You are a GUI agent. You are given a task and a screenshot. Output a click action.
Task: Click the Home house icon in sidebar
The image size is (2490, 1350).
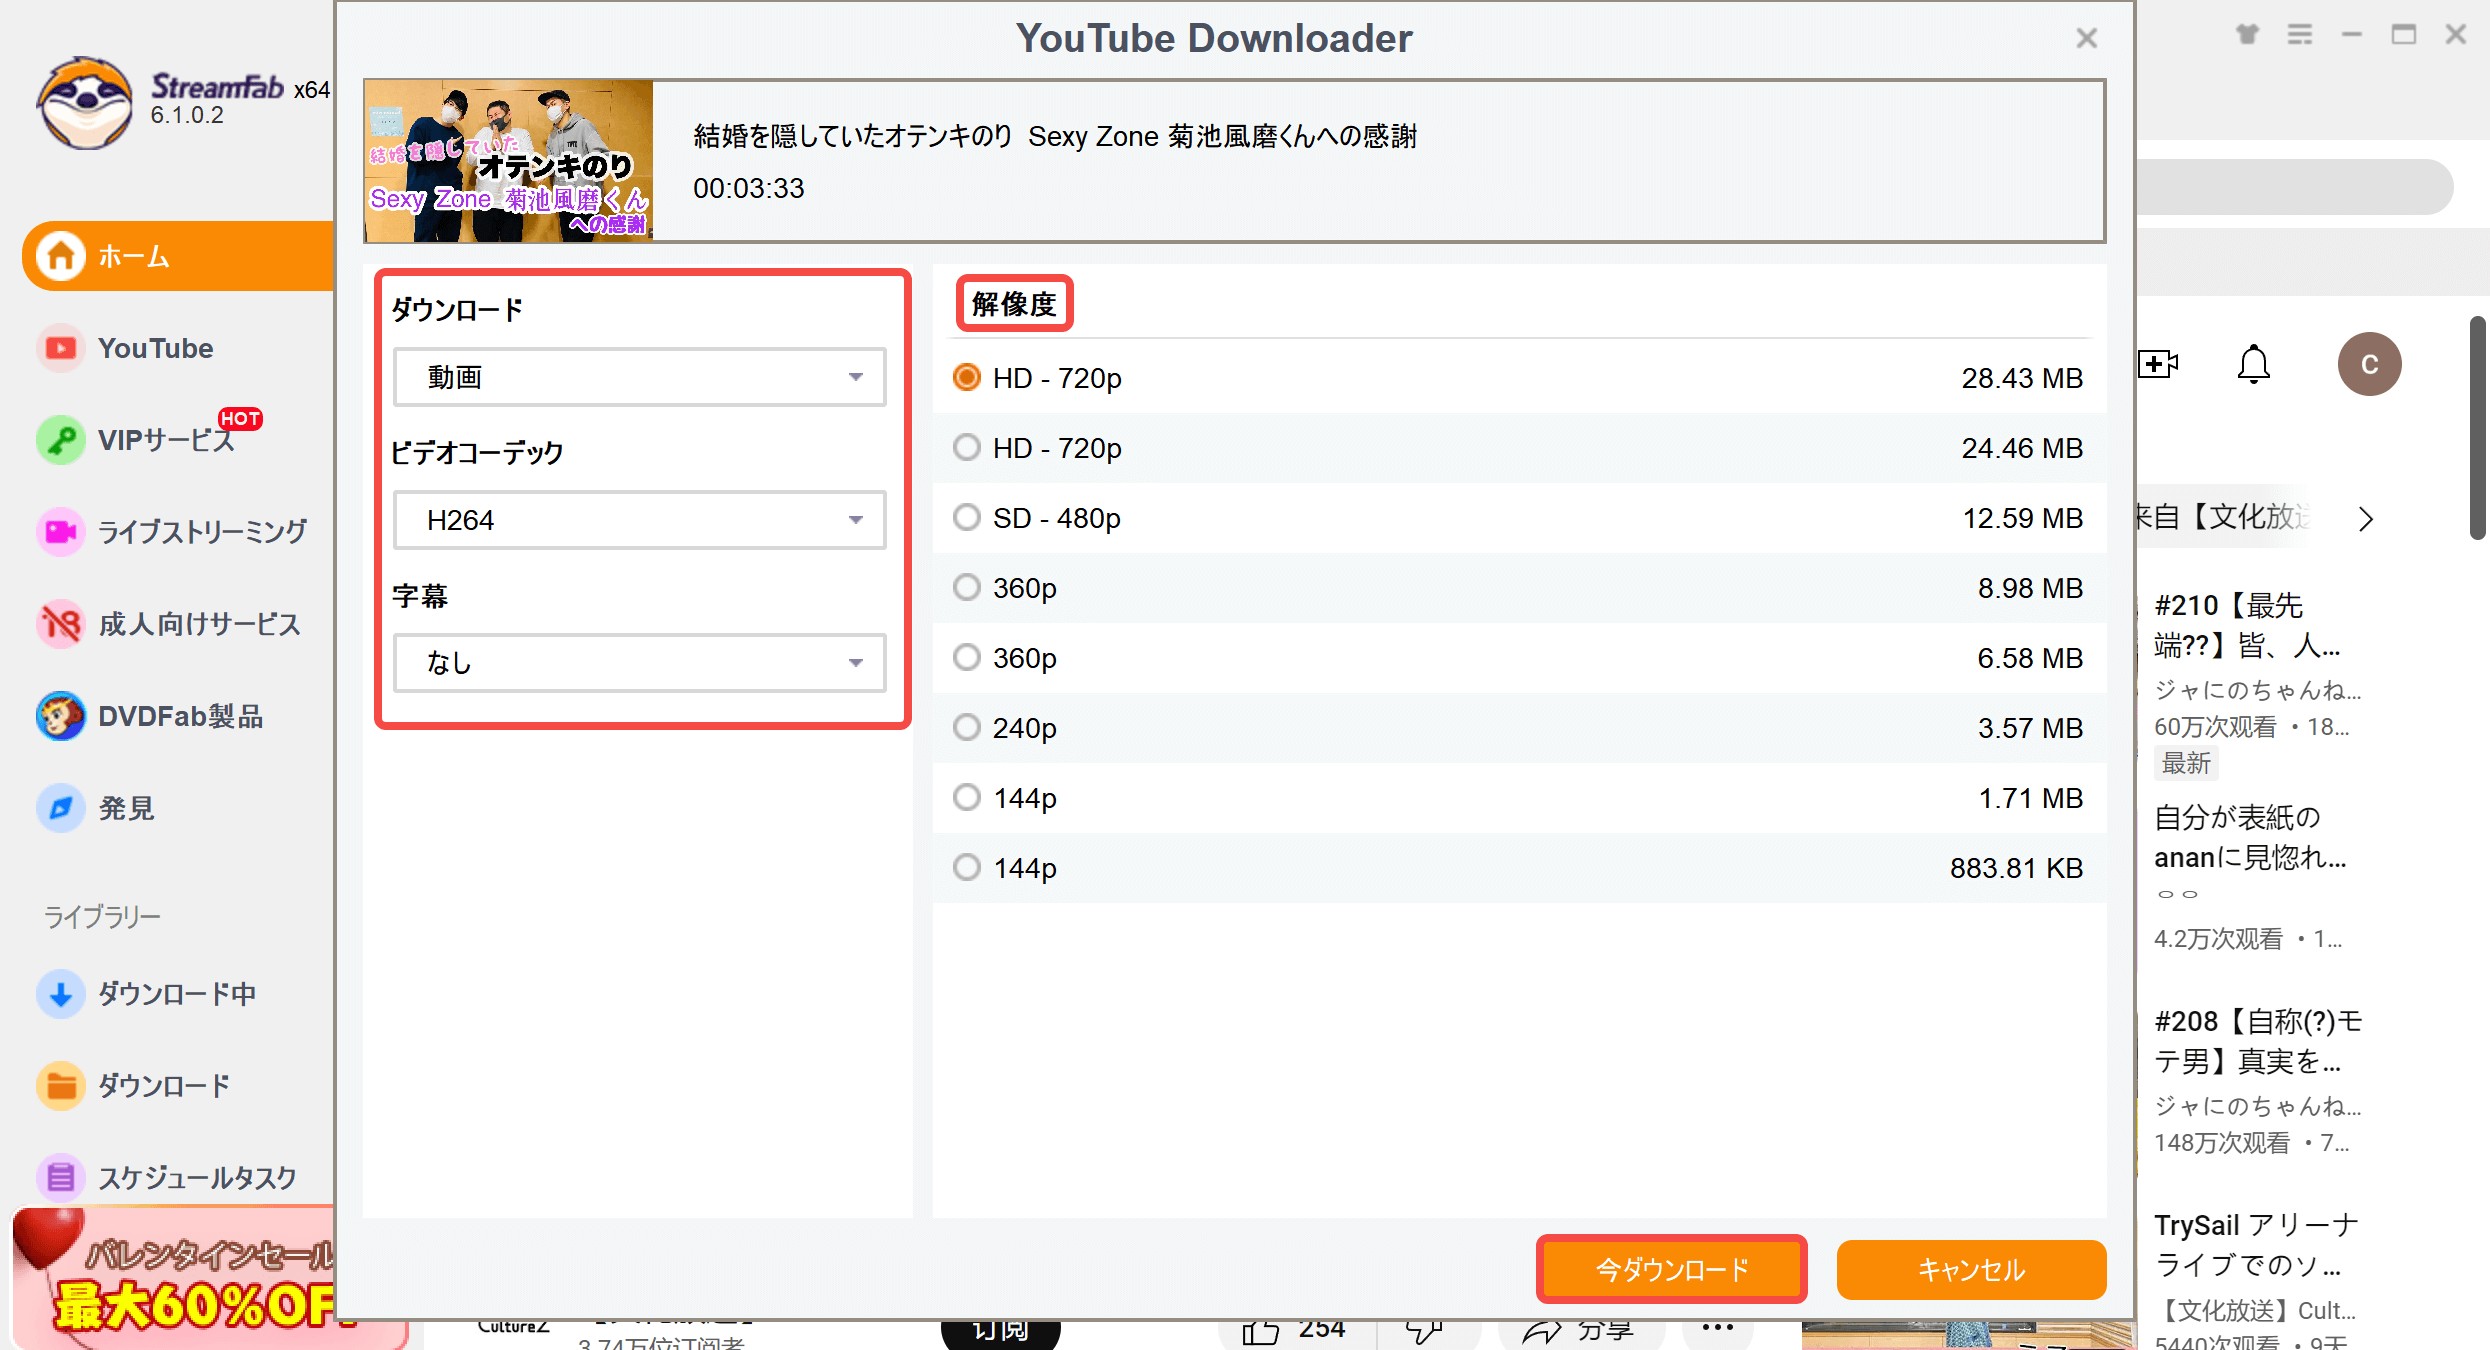click(62, 256)
